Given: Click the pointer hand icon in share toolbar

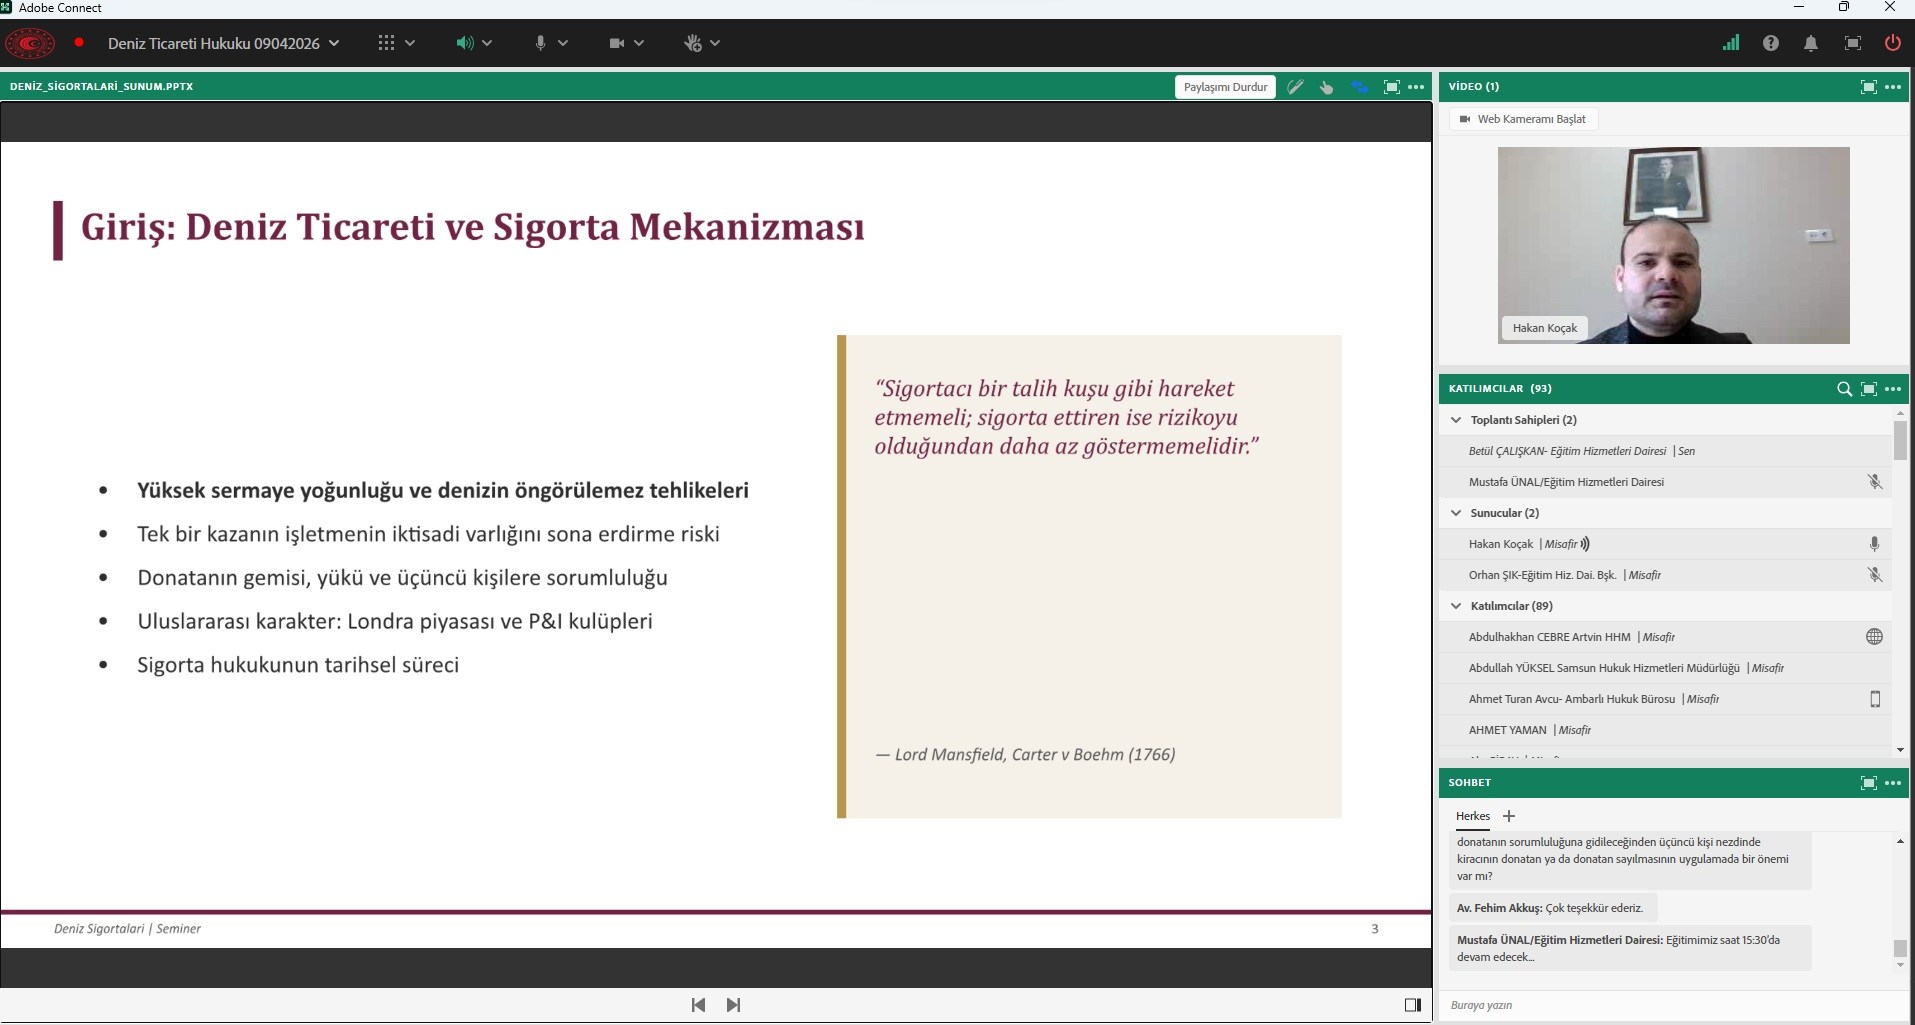Looking at the screenshot, I should click(x=1327, y=87).
